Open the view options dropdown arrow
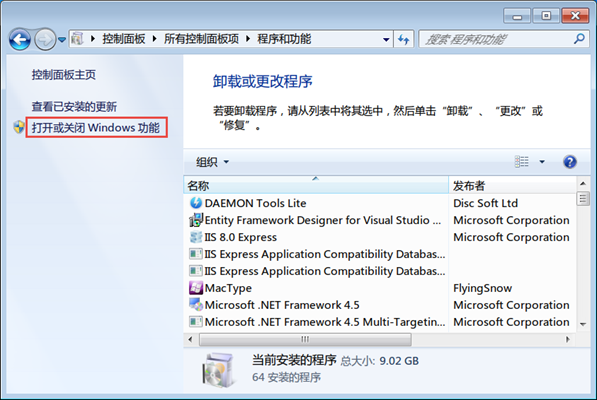The height and width of the screenshot is (400, 597). coord(542,162)
